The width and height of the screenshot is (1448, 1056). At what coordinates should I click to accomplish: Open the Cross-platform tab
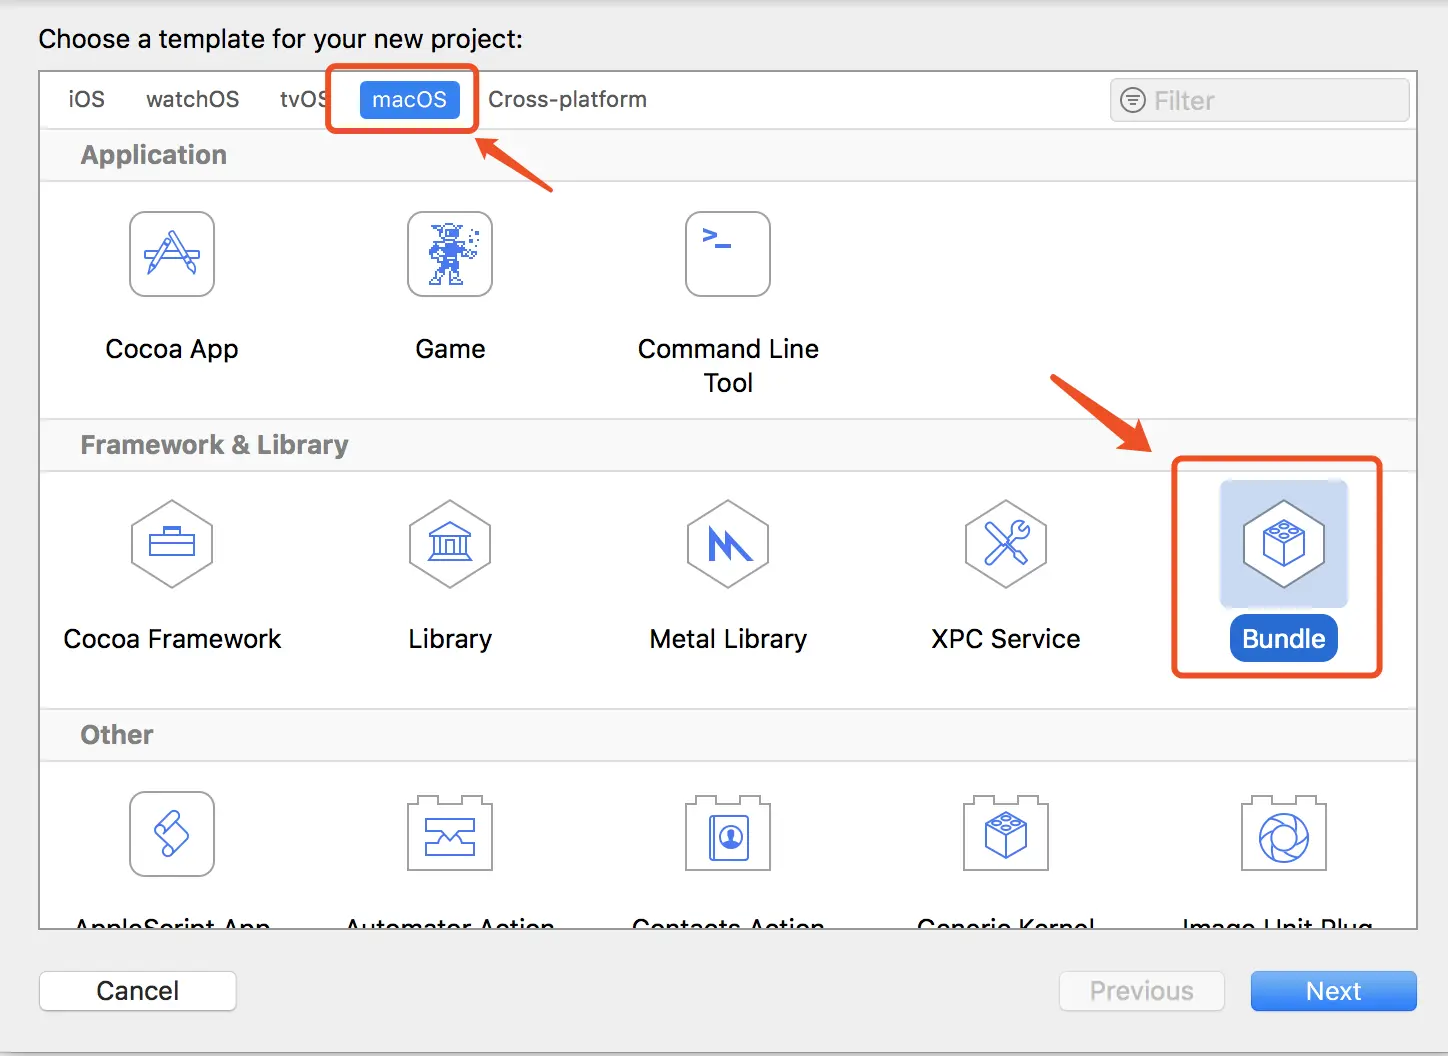click(x=567, y=99)
